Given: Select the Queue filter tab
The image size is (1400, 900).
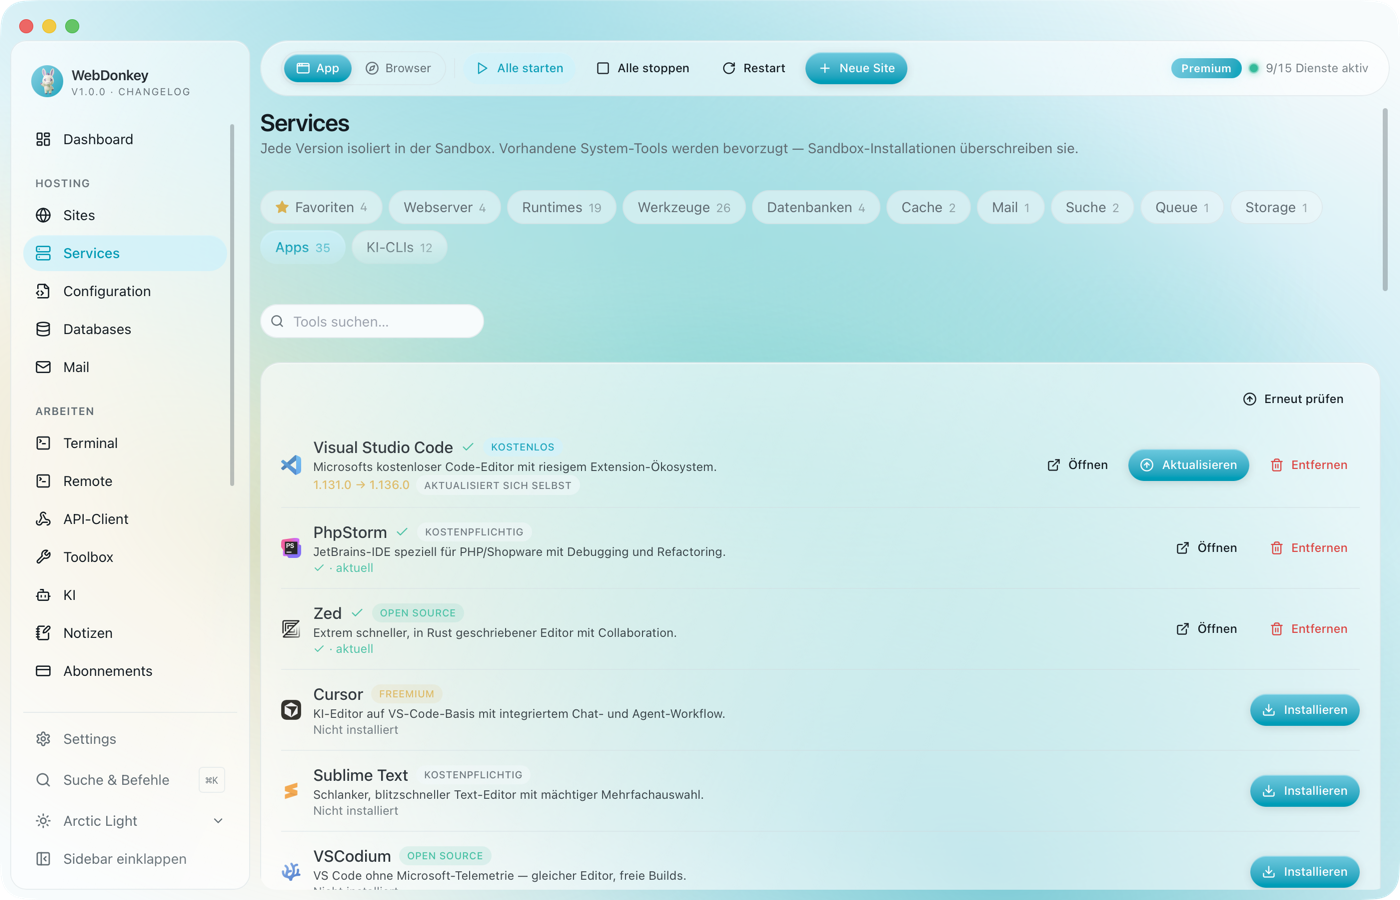Looking at the screenshot, I should point(1182,207).
